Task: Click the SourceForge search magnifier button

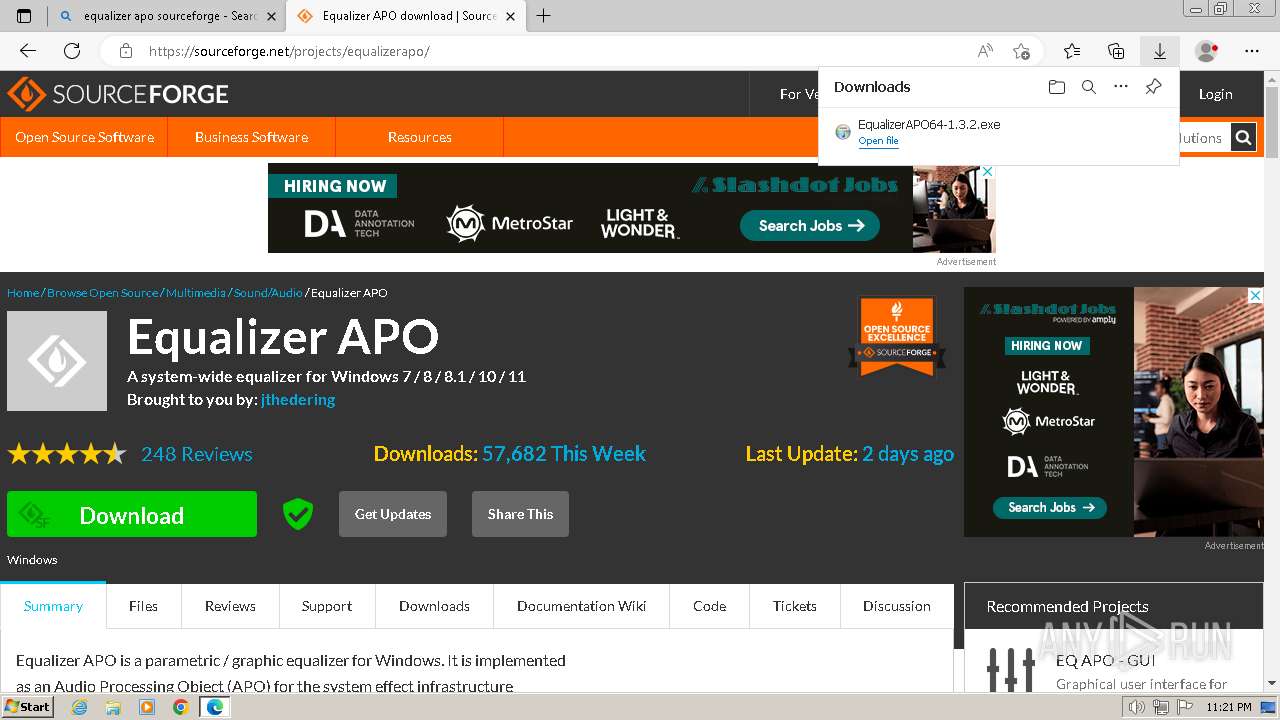Action: 1243,138
